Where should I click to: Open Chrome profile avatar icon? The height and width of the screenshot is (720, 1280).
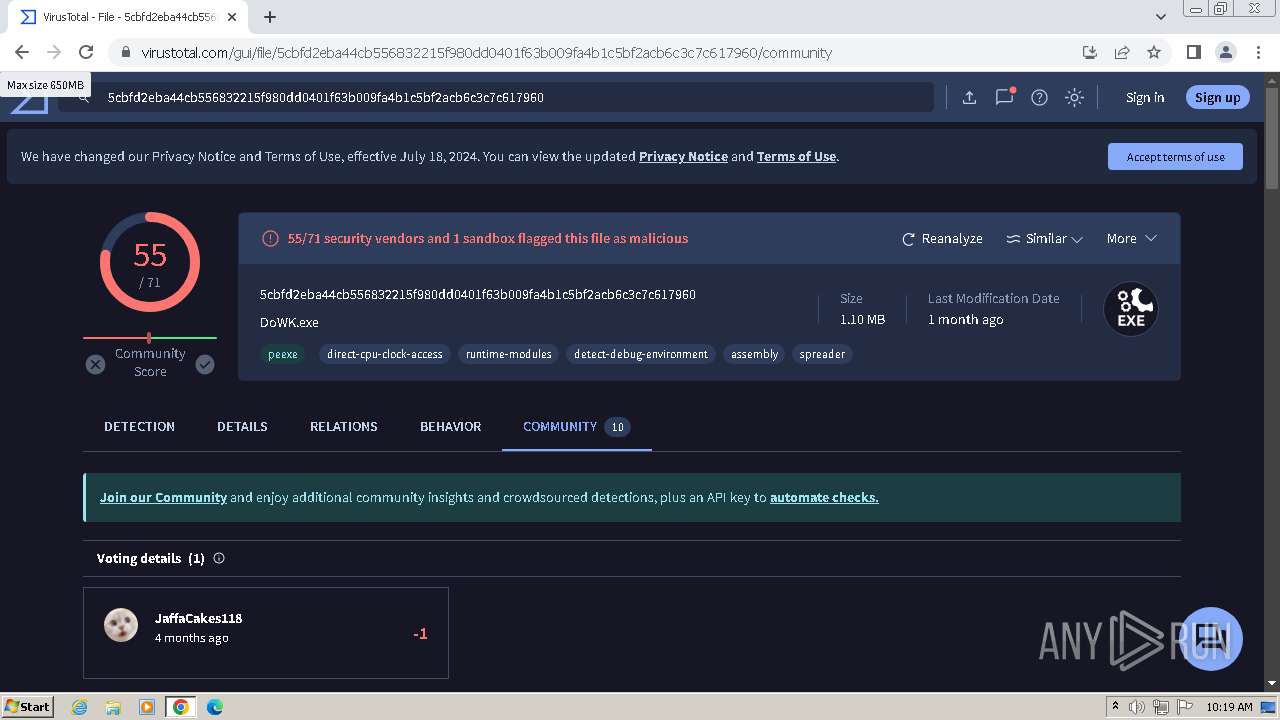(x=1225, y=52)
